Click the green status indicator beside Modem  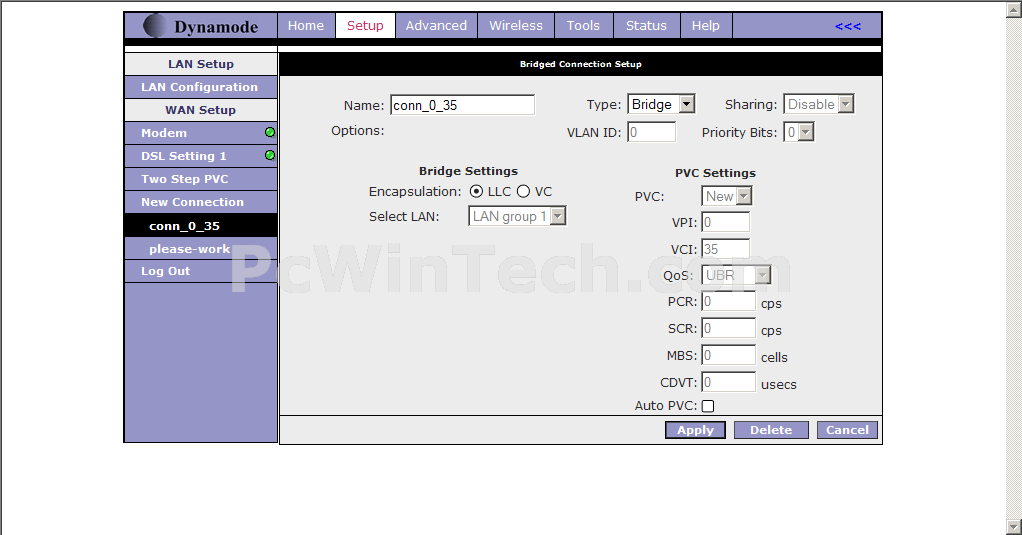(x=270, y=132)
